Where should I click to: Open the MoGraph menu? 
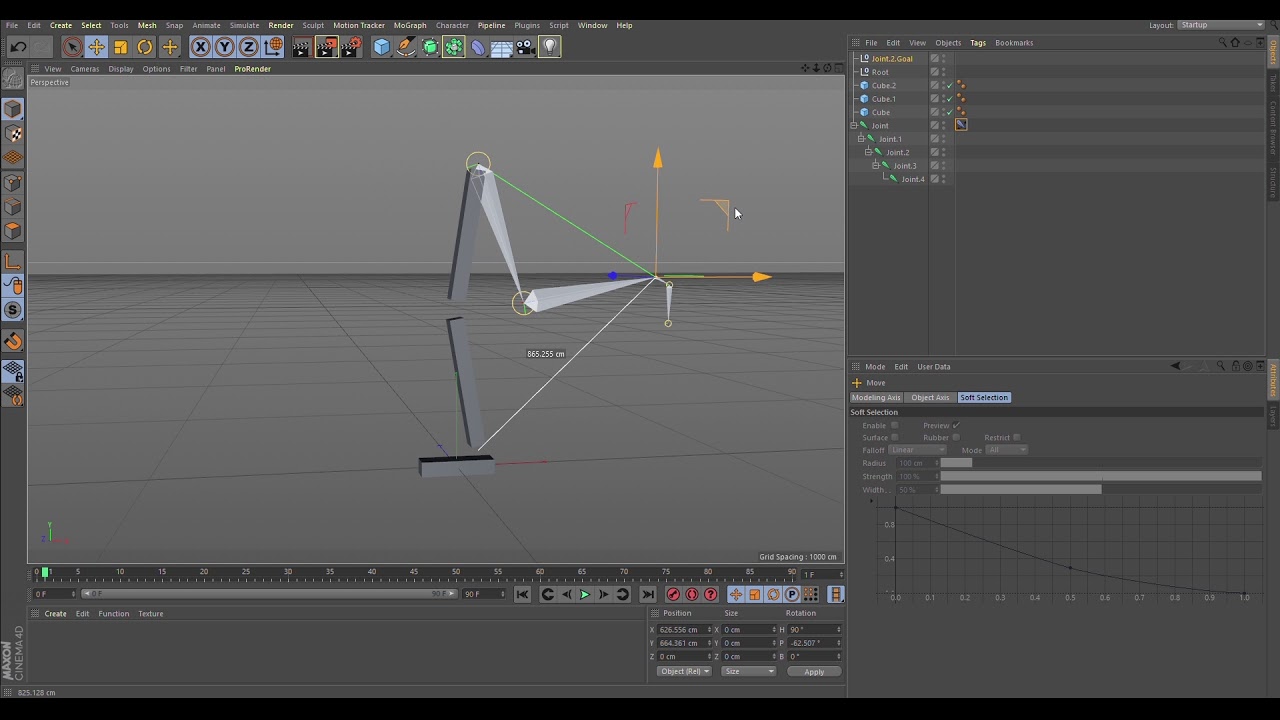tap(410, 25)
